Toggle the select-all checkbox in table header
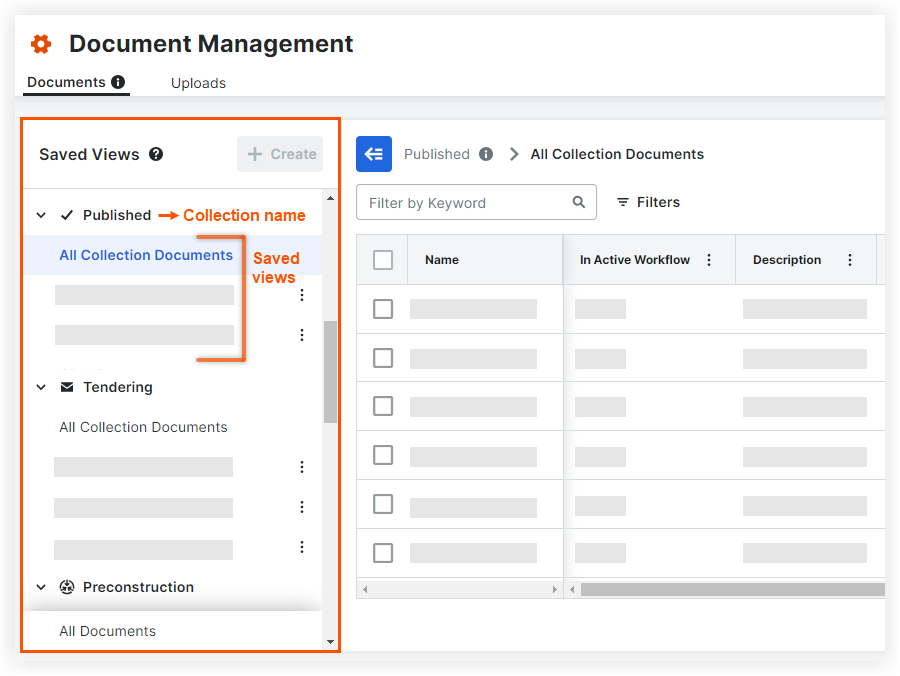Screen dimensions: 900x676 pos(383,260)
